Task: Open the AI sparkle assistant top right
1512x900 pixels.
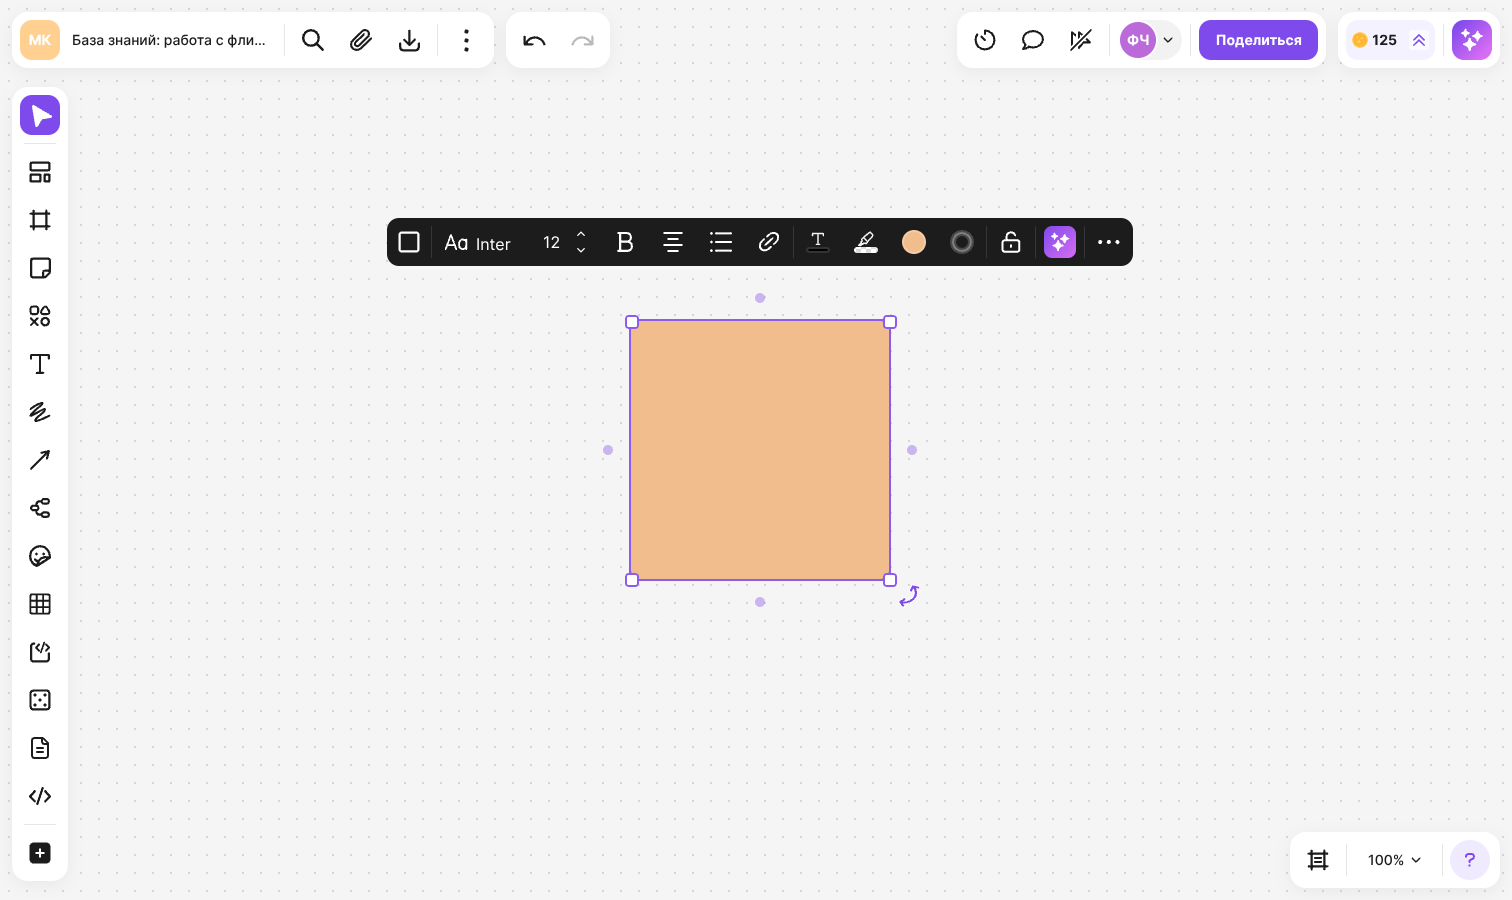Action: [x=1472, y=40]
